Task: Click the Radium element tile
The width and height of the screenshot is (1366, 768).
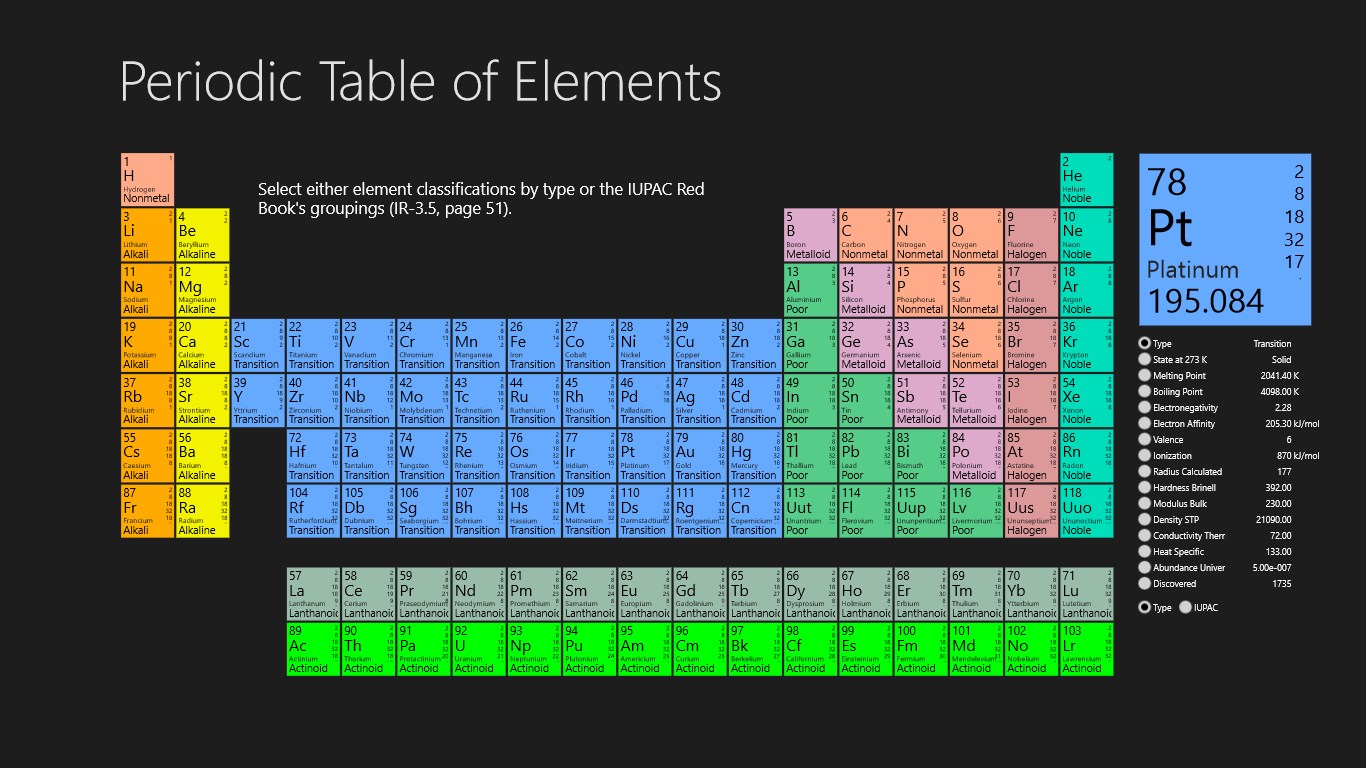Action: (x=203, y=511)
